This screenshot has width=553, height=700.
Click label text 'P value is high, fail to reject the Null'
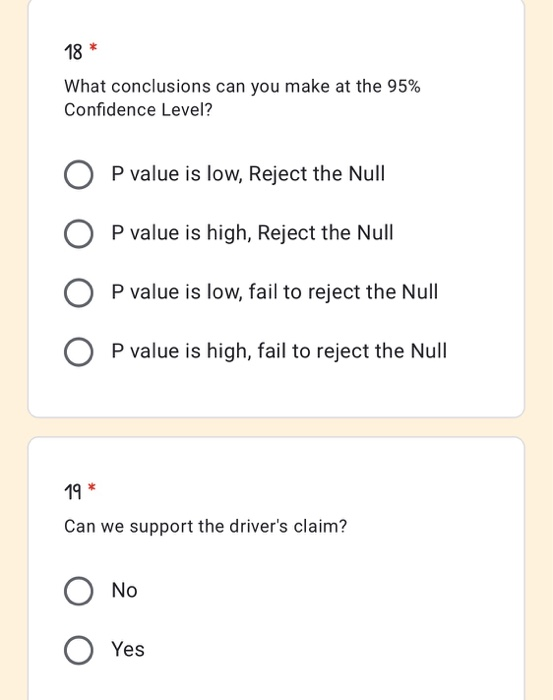[279, 351]
